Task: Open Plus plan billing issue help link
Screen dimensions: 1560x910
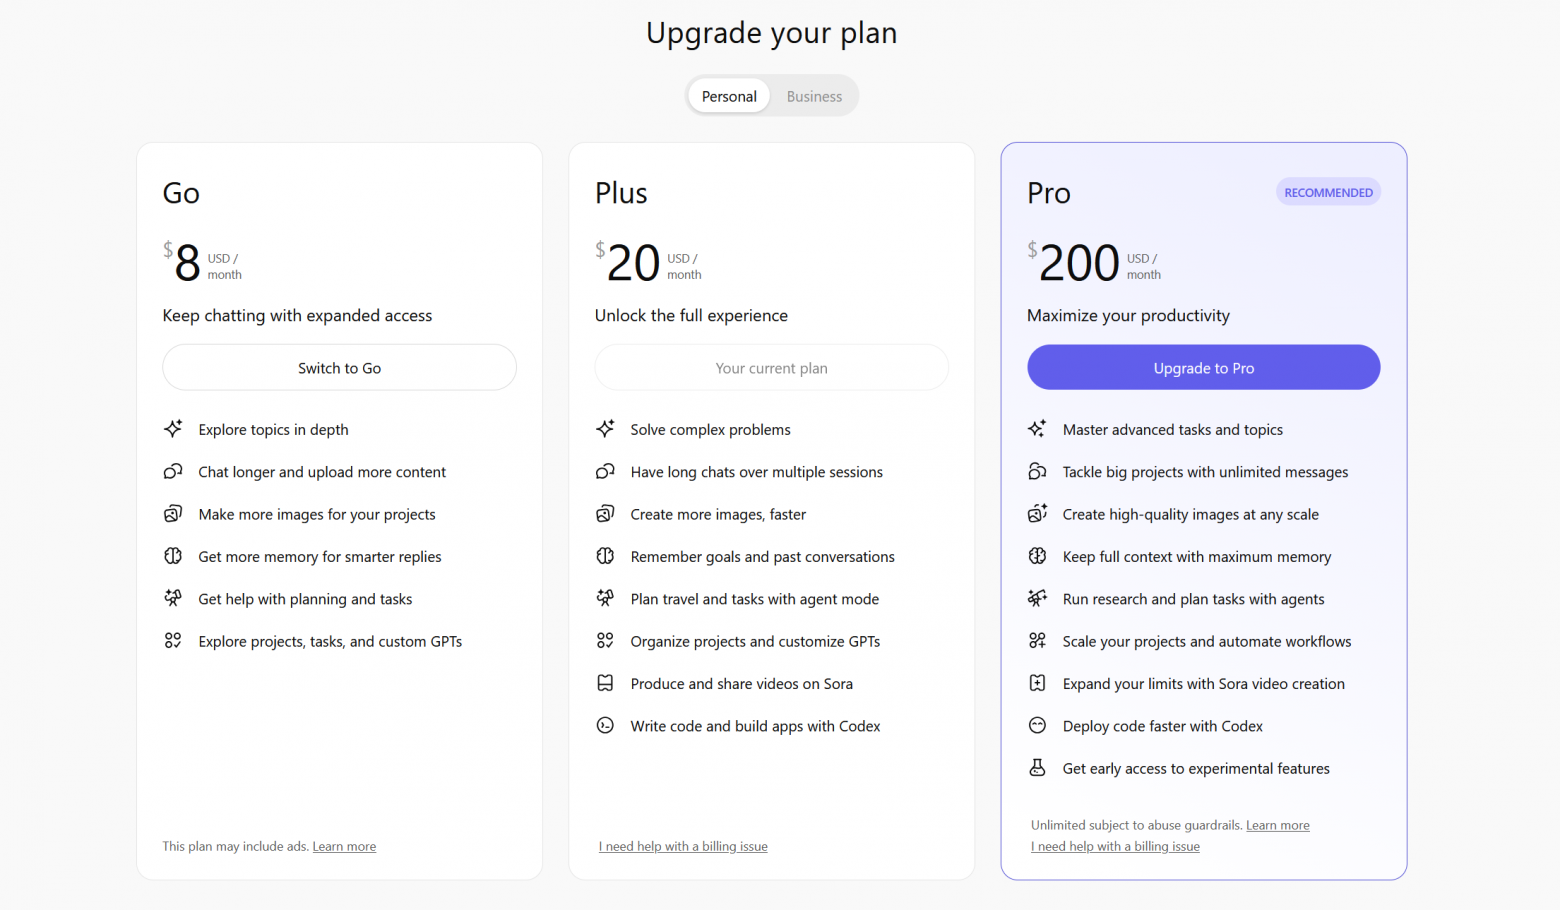Action: click(x=683, y=847)
